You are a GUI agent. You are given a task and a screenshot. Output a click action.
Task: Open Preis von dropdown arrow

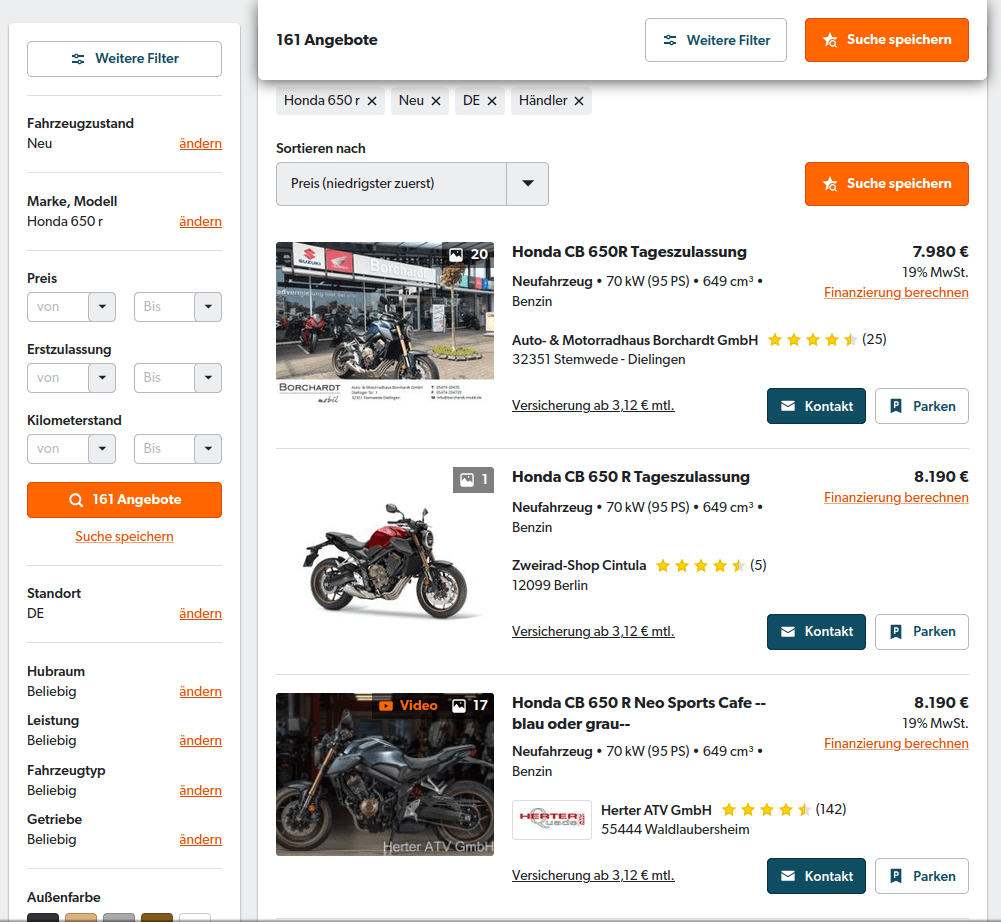click(102, 307)
